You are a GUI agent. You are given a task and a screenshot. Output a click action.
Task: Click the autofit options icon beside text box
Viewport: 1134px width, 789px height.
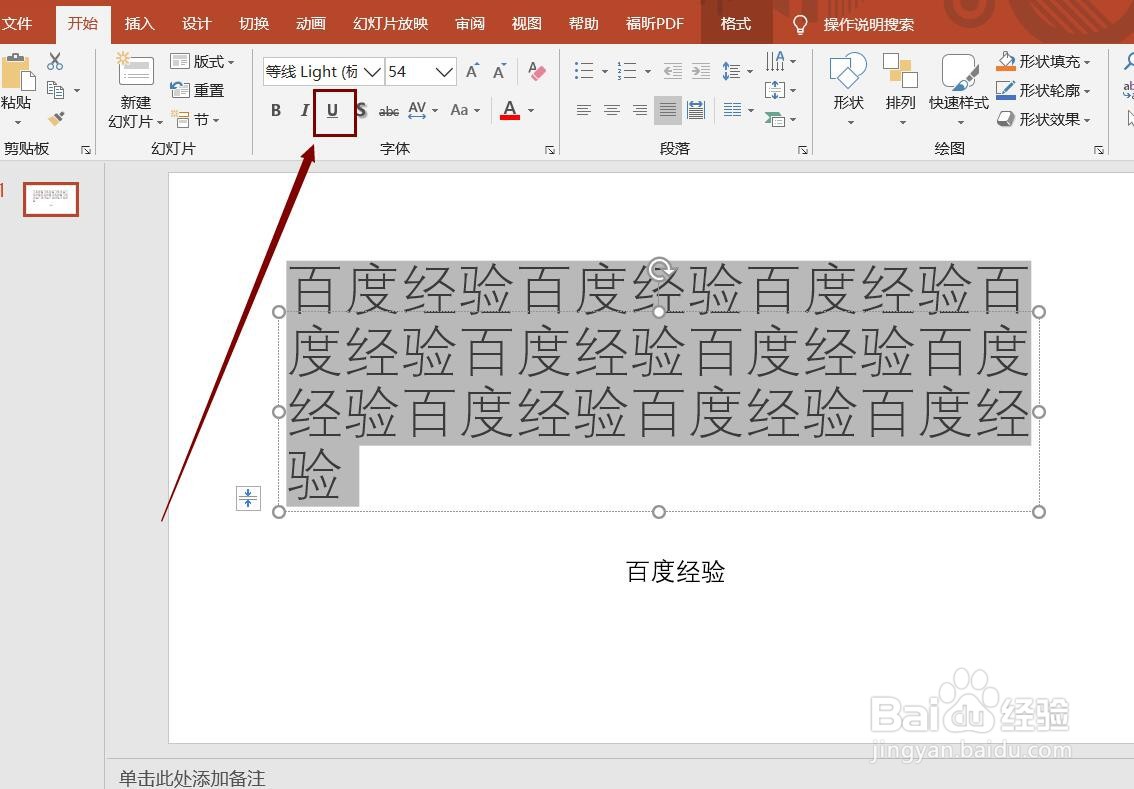248,498
